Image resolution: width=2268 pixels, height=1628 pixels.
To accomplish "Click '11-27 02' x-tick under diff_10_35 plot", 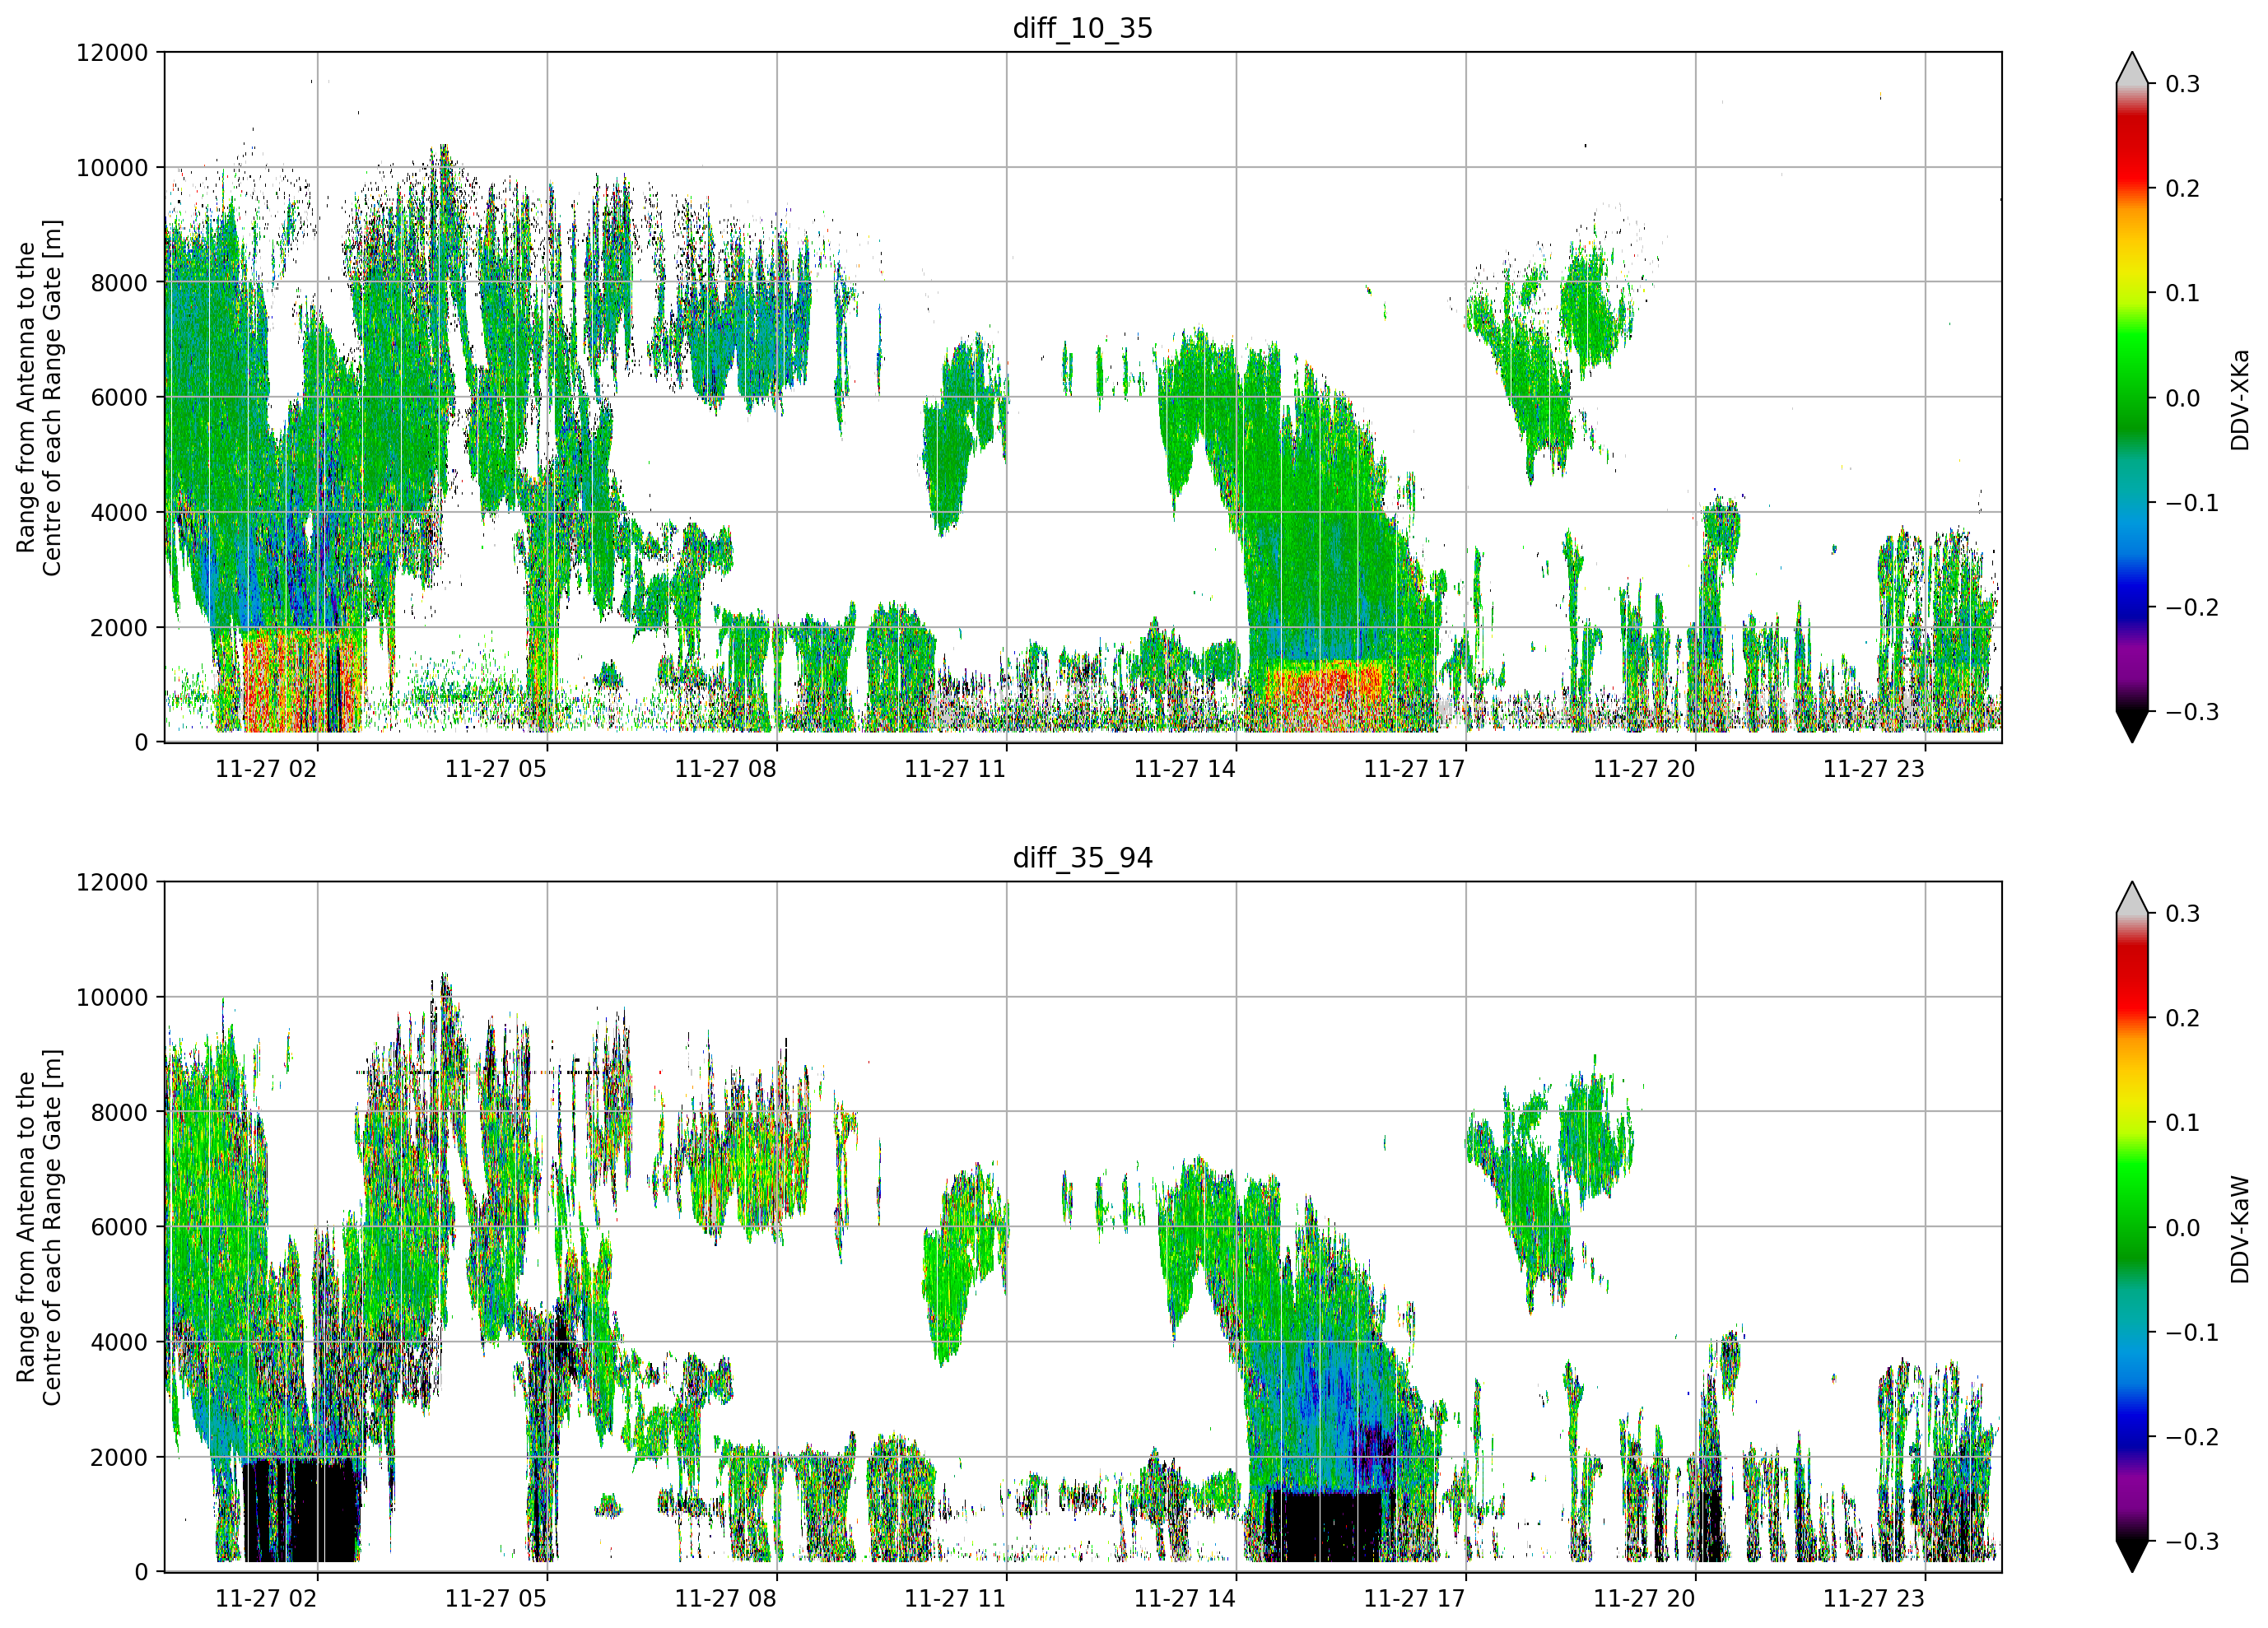I will pyautogui.click(x=266, y=769).
